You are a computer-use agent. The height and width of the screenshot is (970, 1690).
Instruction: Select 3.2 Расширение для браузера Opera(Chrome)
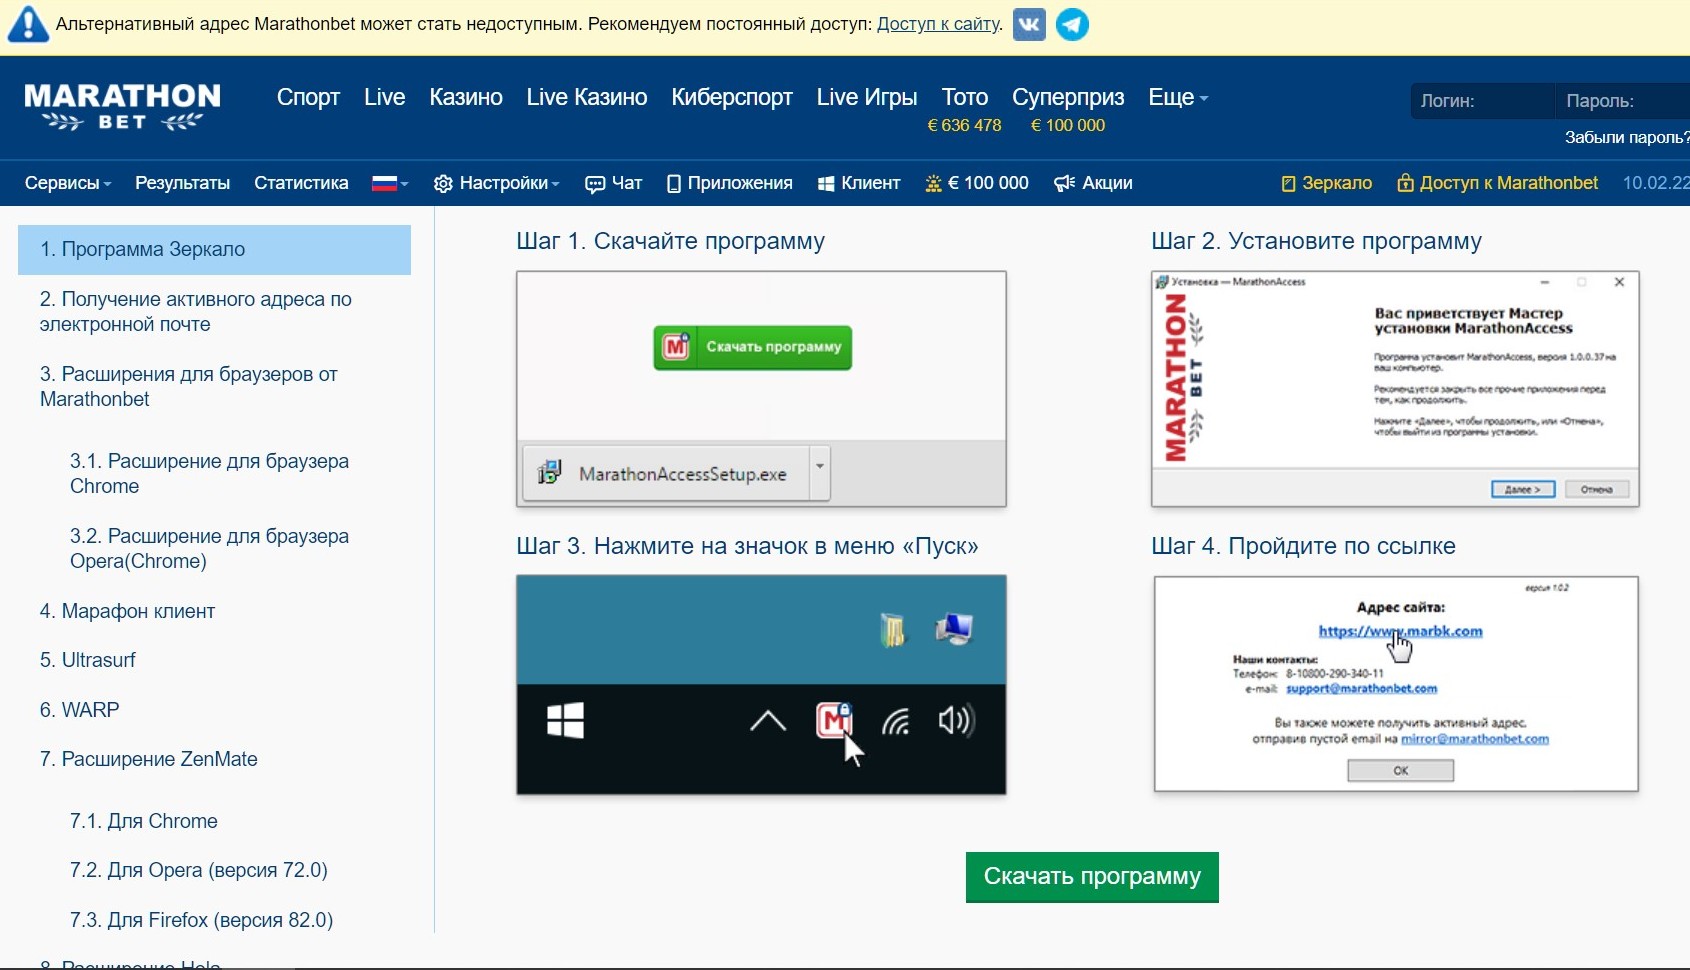point(210,549)
